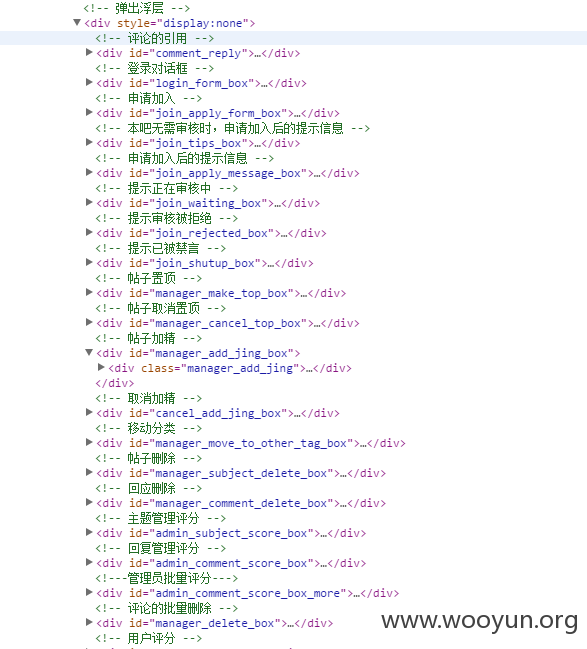Expand the join_rejected_box div node
The height and width of the screenshot is (649, 587).
pos(89,232)
